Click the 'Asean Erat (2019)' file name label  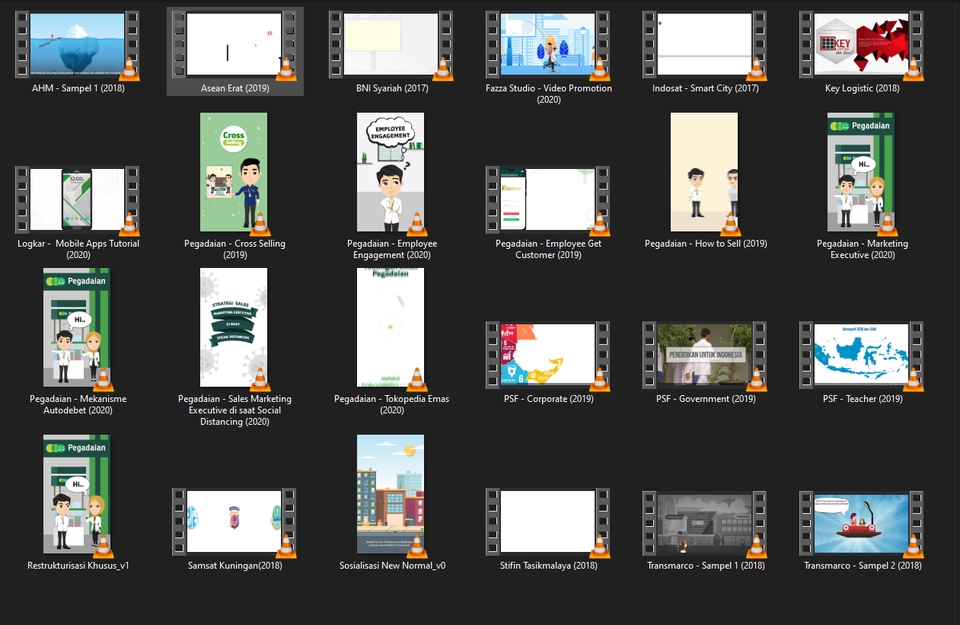pyautogui.click(x=235, y=88)
